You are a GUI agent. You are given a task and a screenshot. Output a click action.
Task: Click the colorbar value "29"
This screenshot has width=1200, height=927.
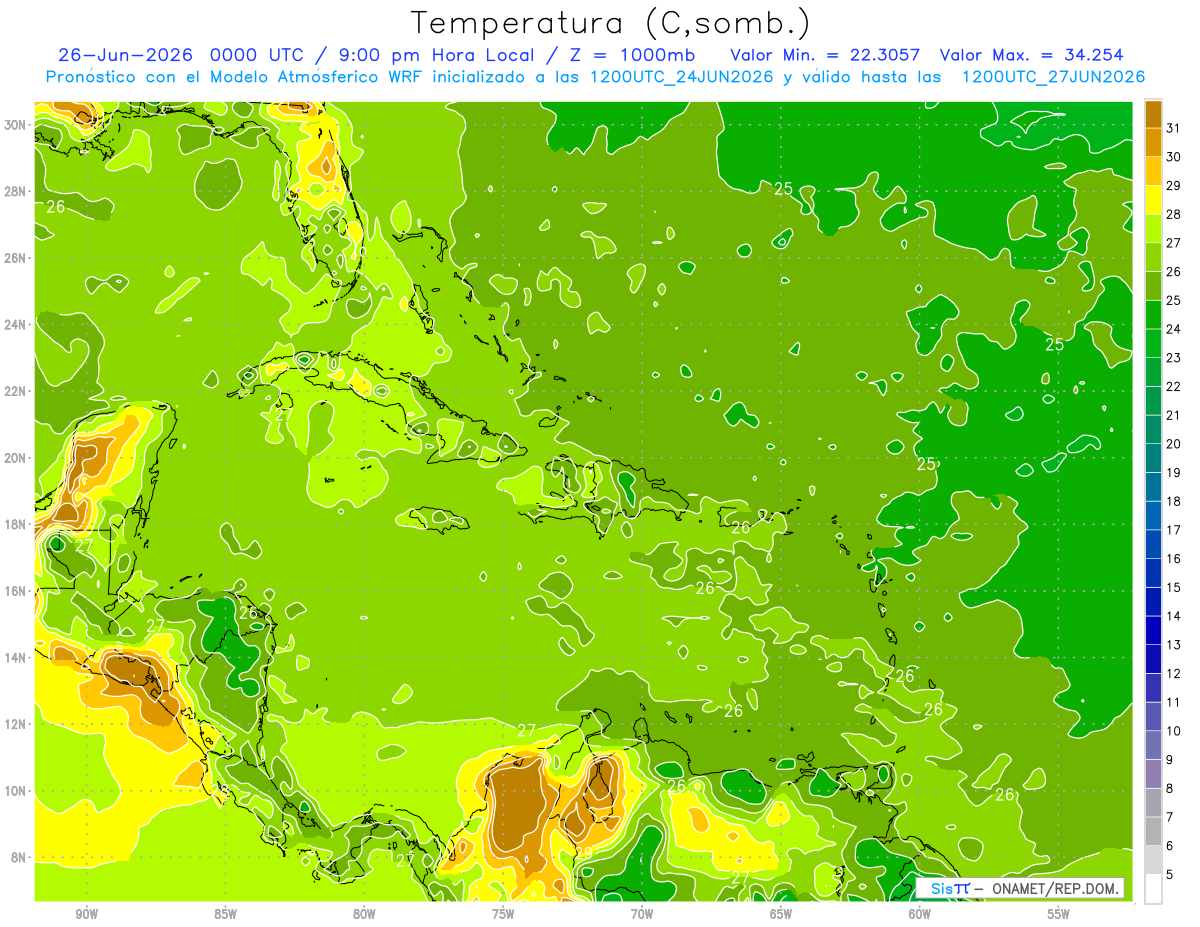[1174, 185]
